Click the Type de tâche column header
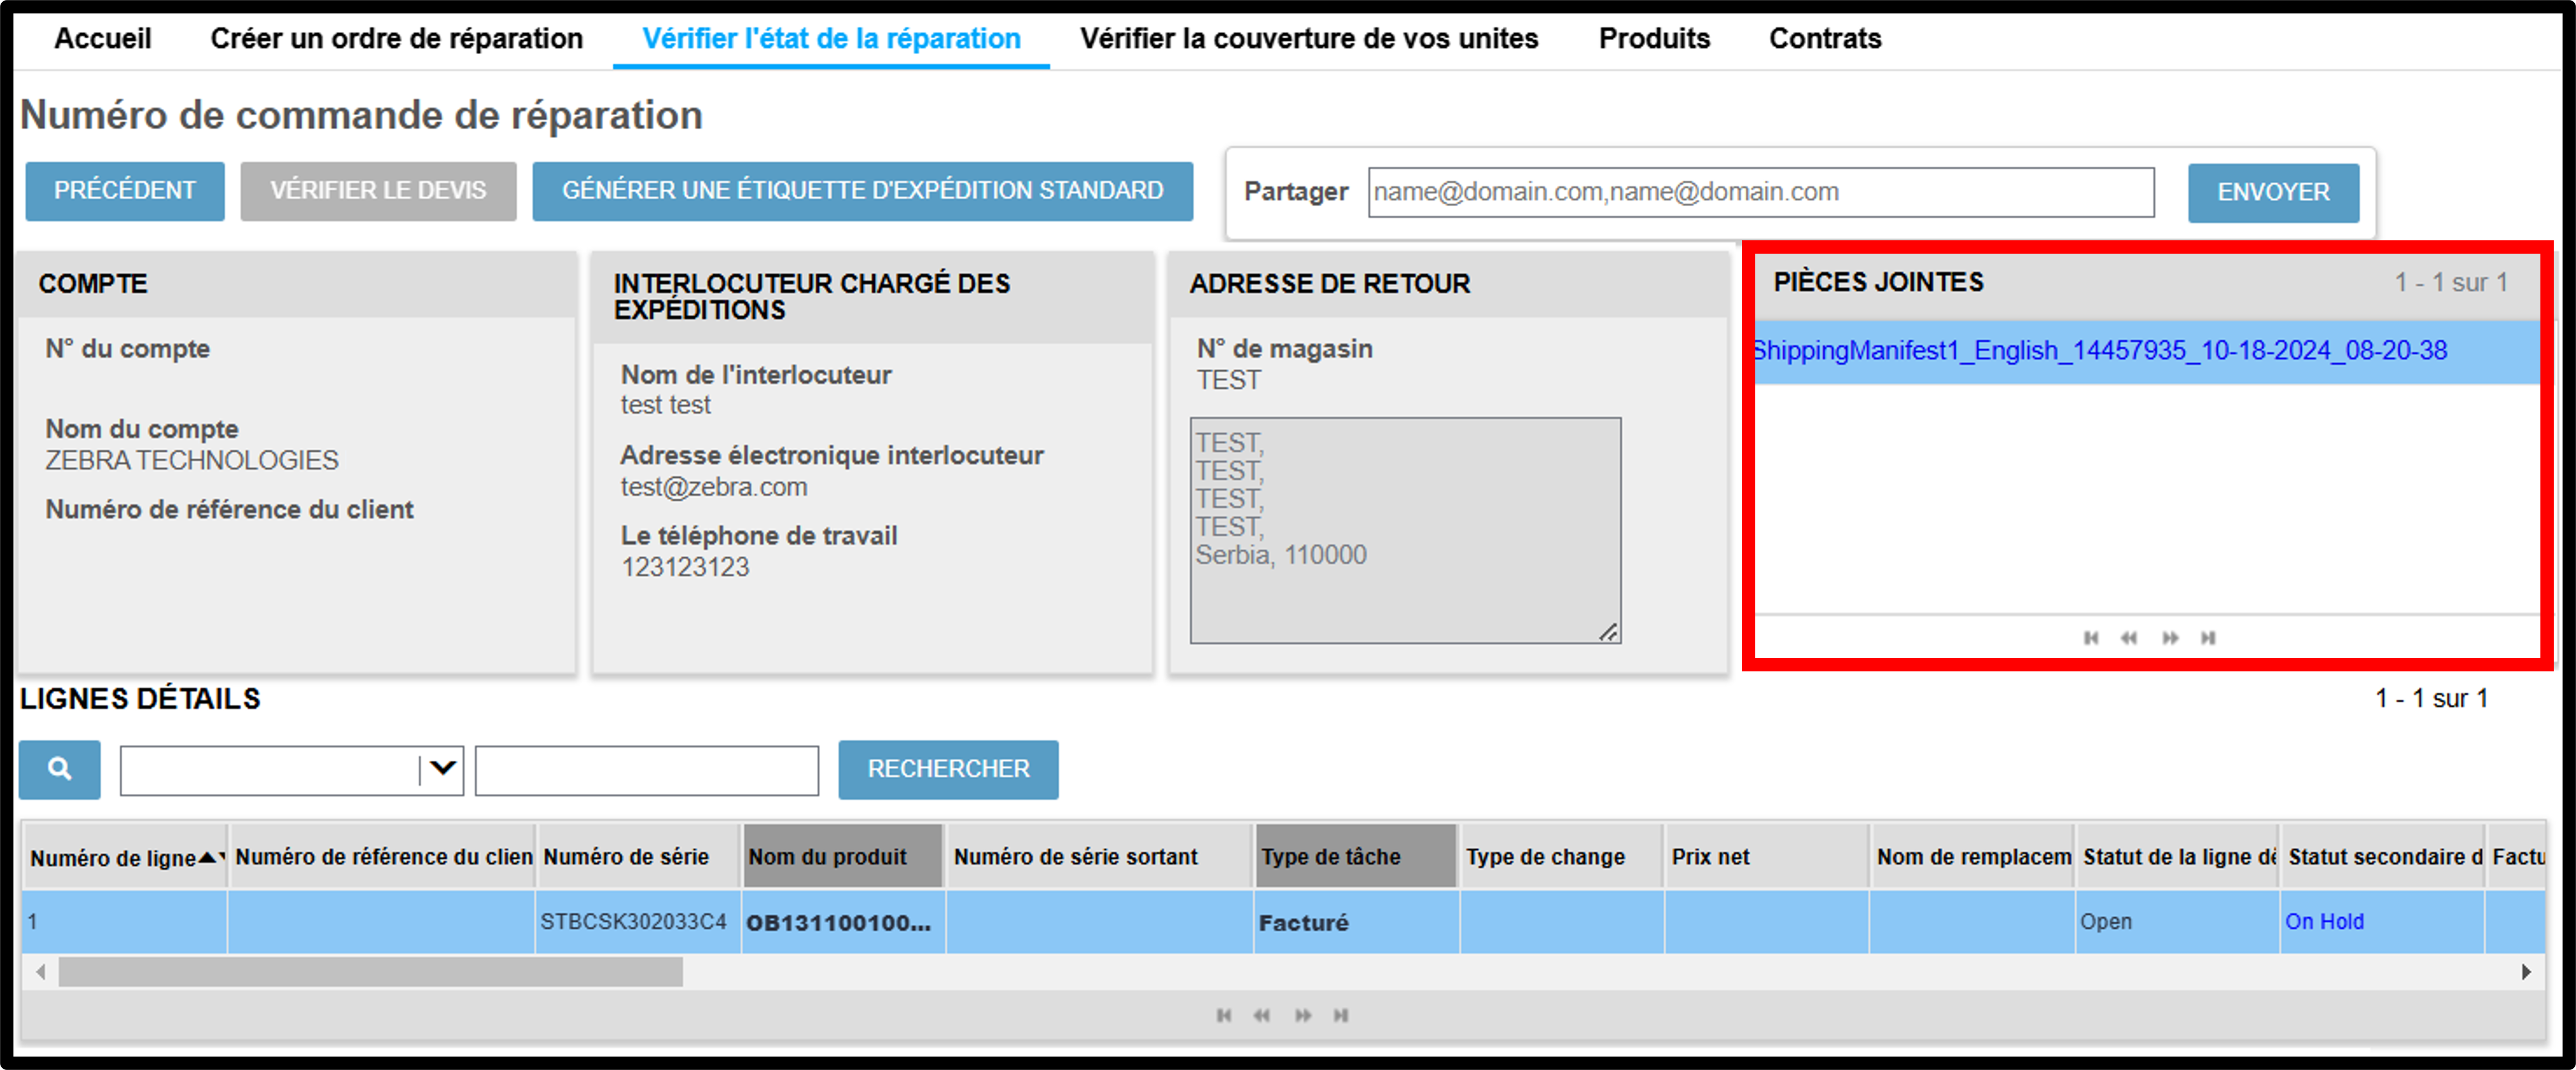This screenshot has width=2576, height=1070. click(1356, 857)
